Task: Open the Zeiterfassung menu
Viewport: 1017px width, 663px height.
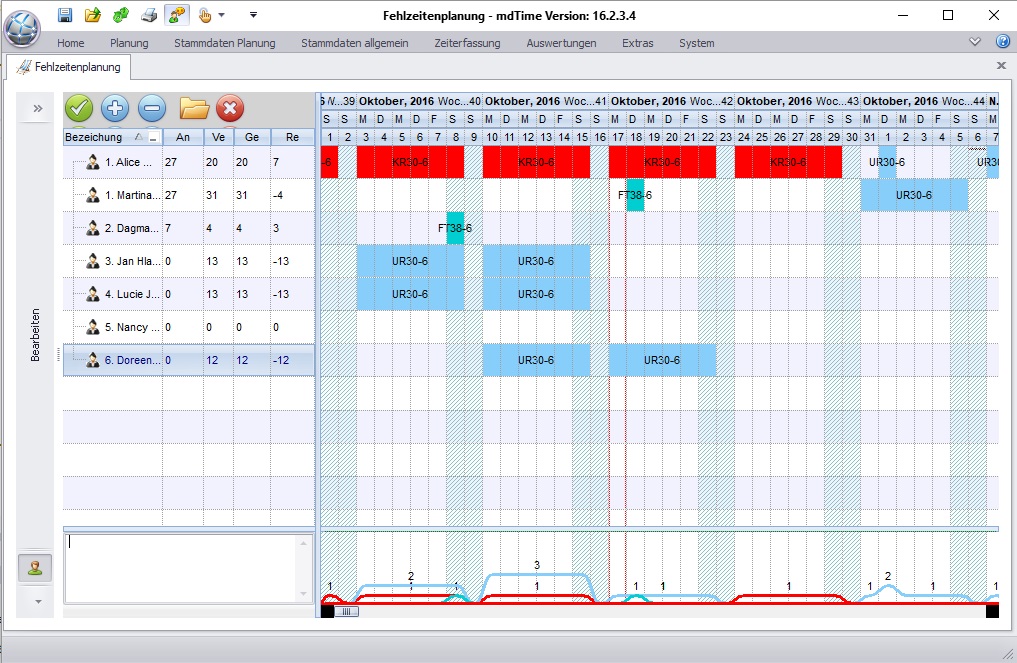Action: coord(467,43)
